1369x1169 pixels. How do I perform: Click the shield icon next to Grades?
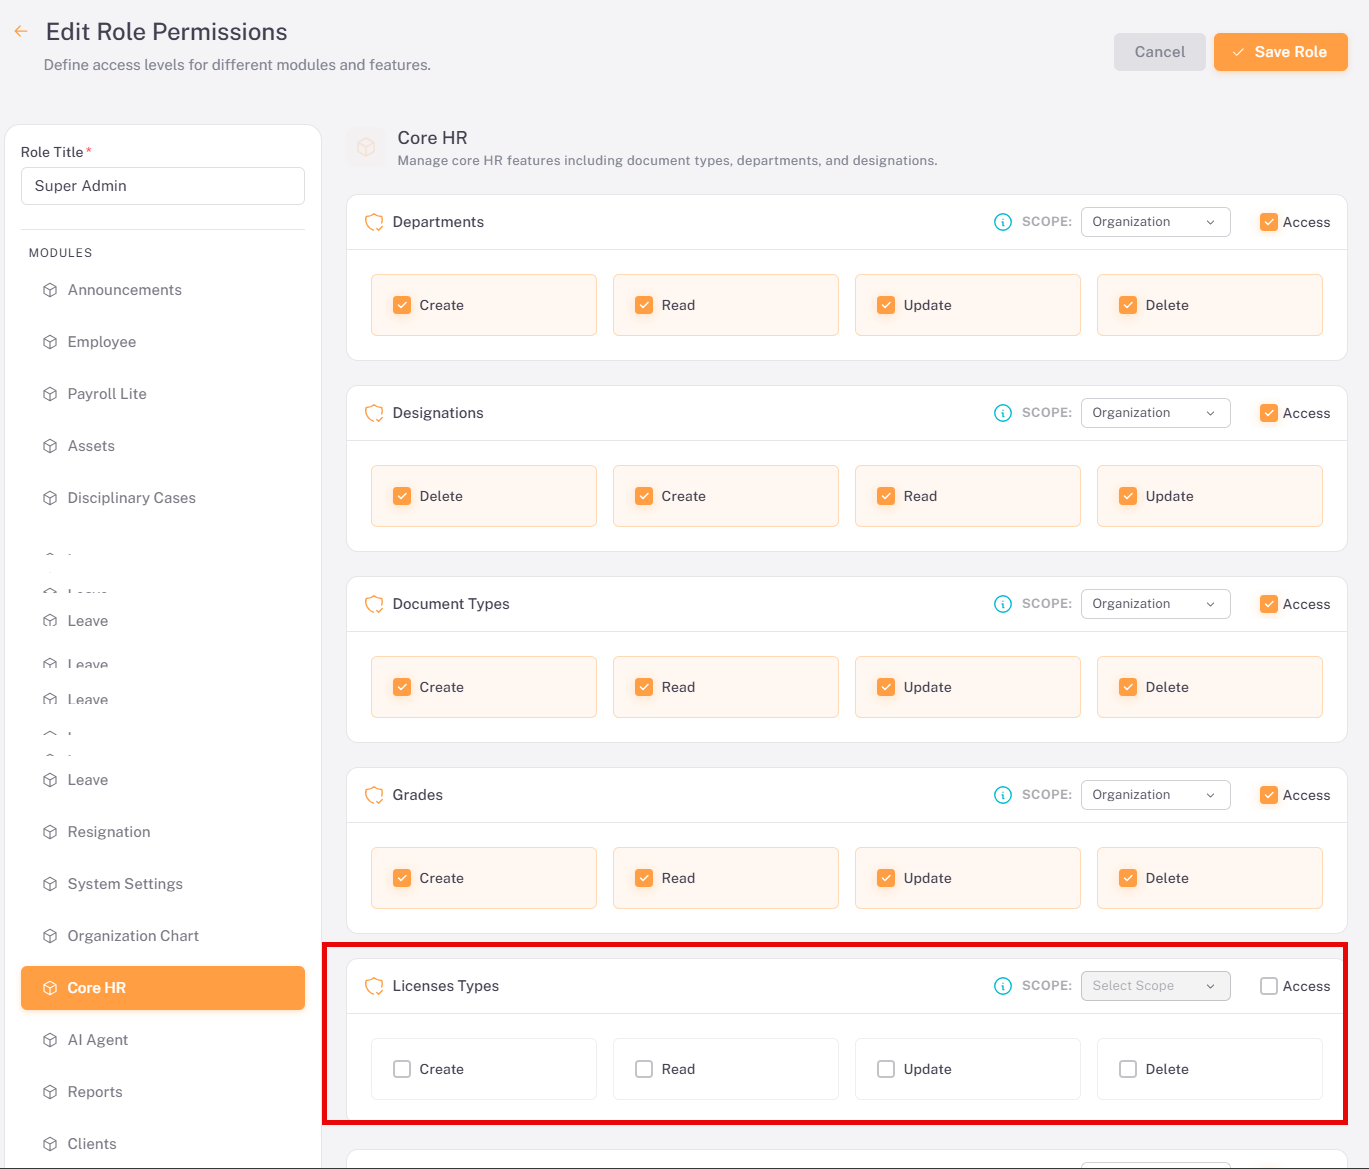click(x=374, y=795)
